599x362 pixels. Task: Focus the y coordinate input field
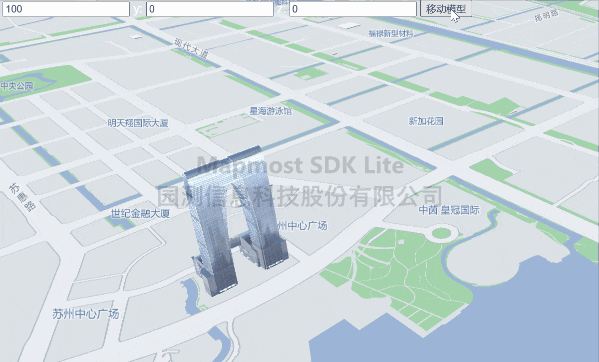210,9
